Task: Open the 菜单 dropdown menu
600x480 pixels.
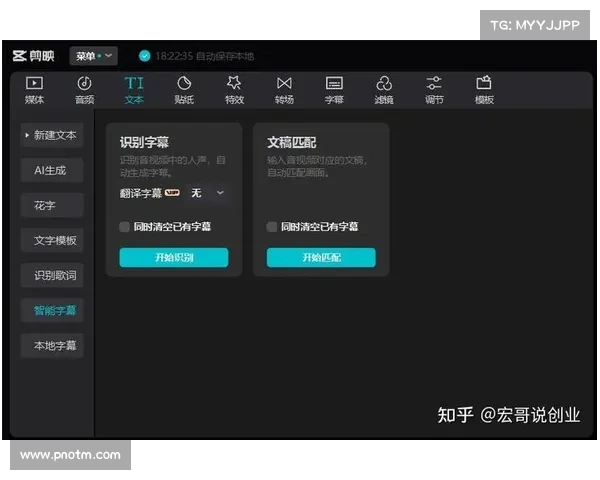Action: 94,56
